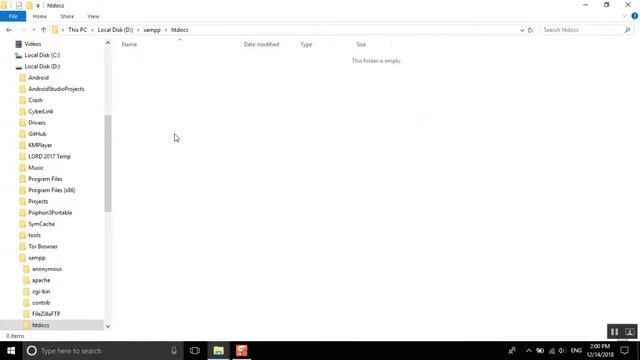Viewport: 640px width, 360px height.
Task: Select the apache subfolder
Action: pyautogui.click(x=41, y=280)
